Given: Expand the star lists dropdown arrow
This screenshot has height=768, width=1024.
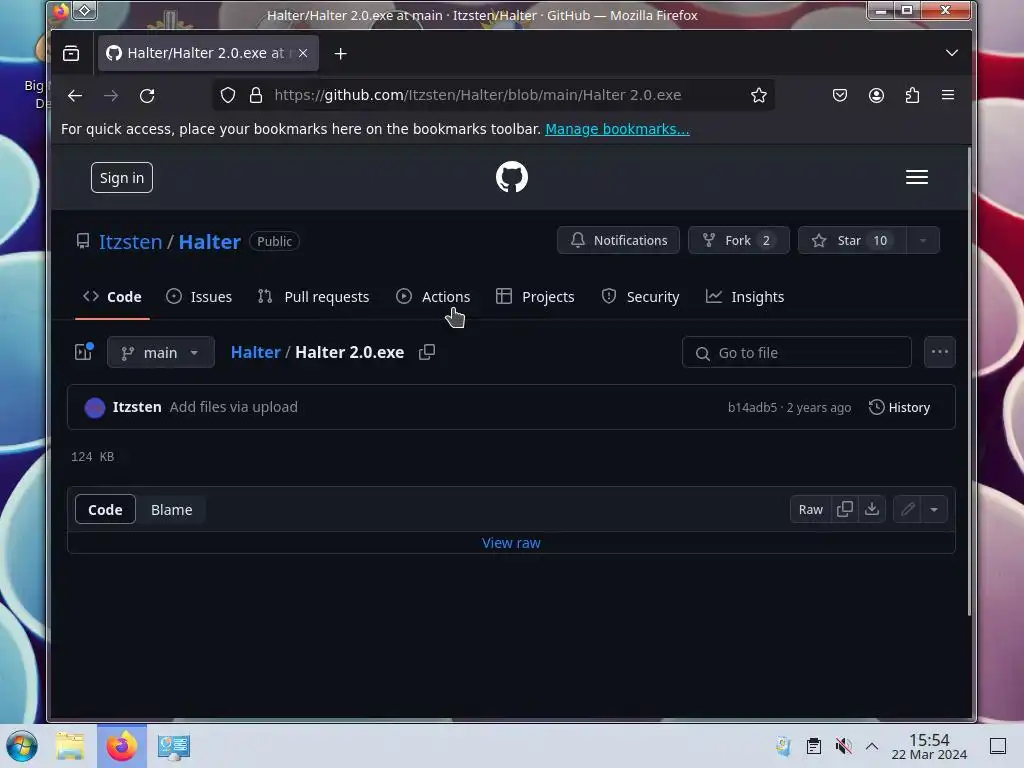Looking at the screenshot, I should pyautogui.click(x=922, y=240).
